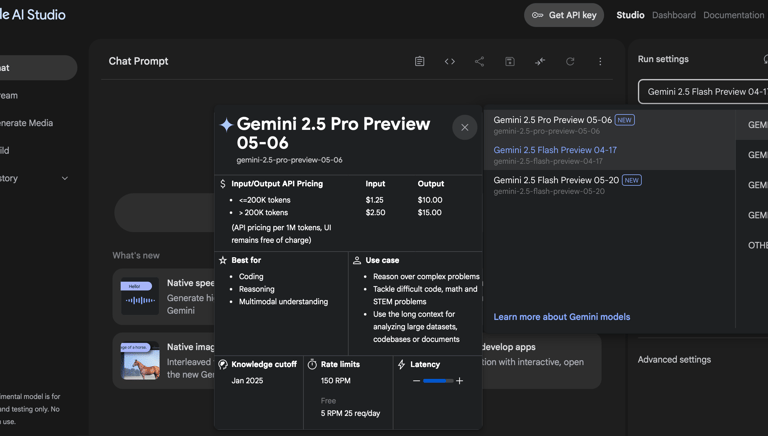Click the Get code brackets icon

click(x=450, y=62)
